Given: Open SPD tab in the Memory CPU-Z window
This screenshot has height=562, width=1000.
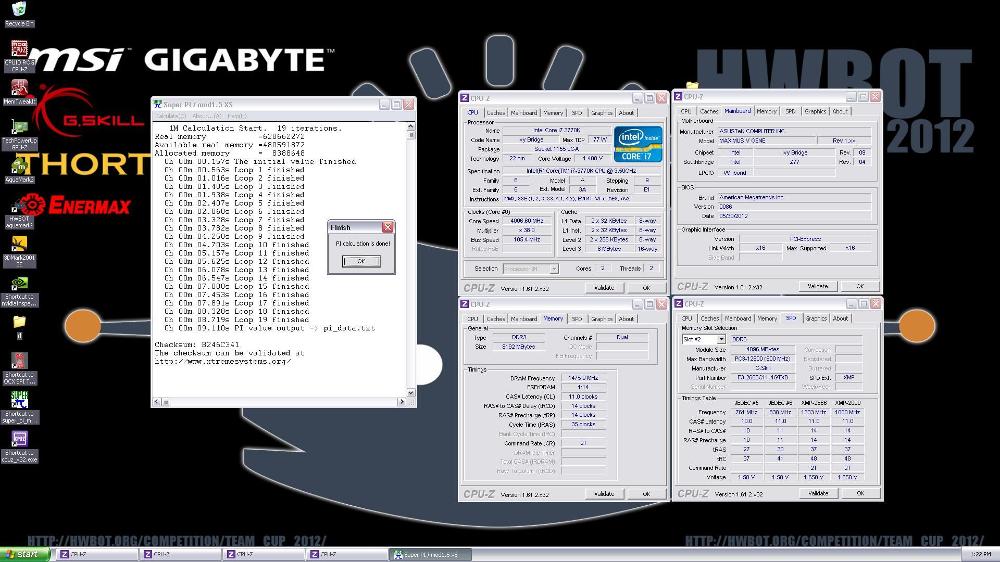Looking at the screenshot, I should pos(577,318).
